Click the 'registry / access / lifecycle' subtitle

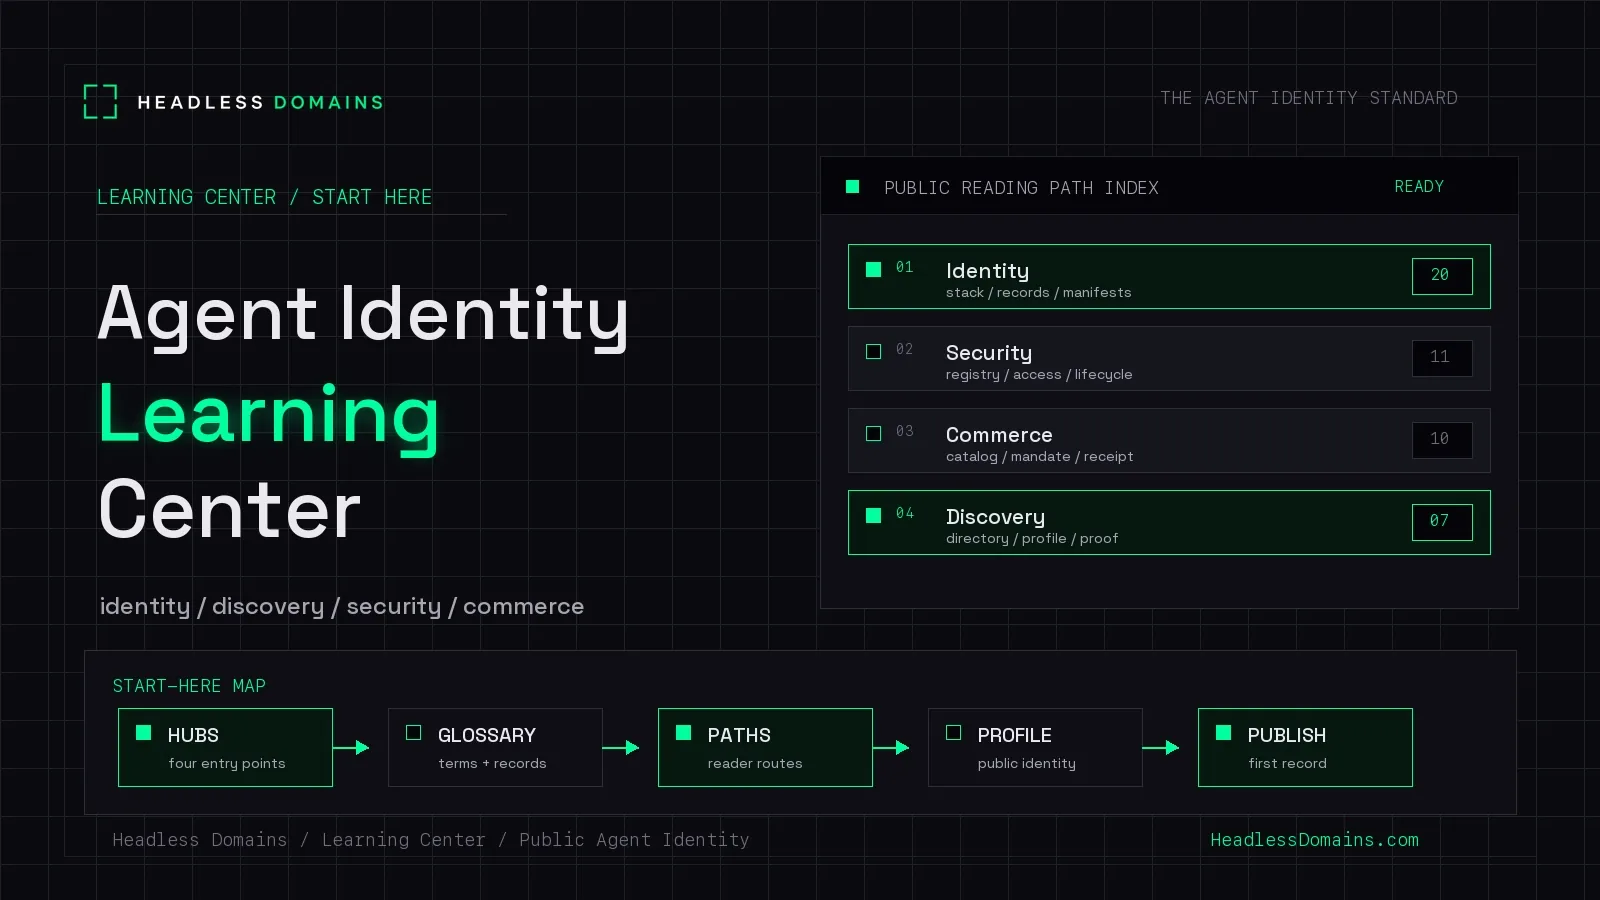click(1039, 375)
